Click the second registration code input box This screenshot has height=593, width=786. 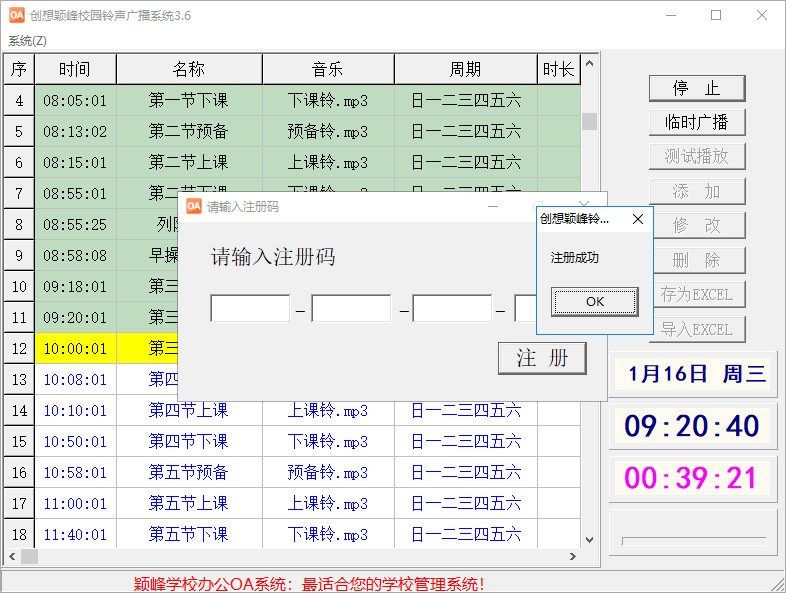(x=351, y=309)
